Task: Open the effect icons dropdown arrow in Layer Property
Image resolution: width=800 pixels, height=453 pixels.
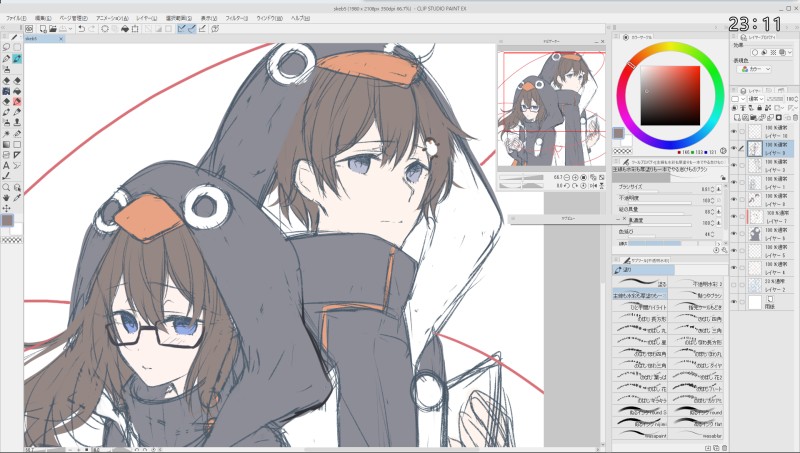Action: point(789,53)
